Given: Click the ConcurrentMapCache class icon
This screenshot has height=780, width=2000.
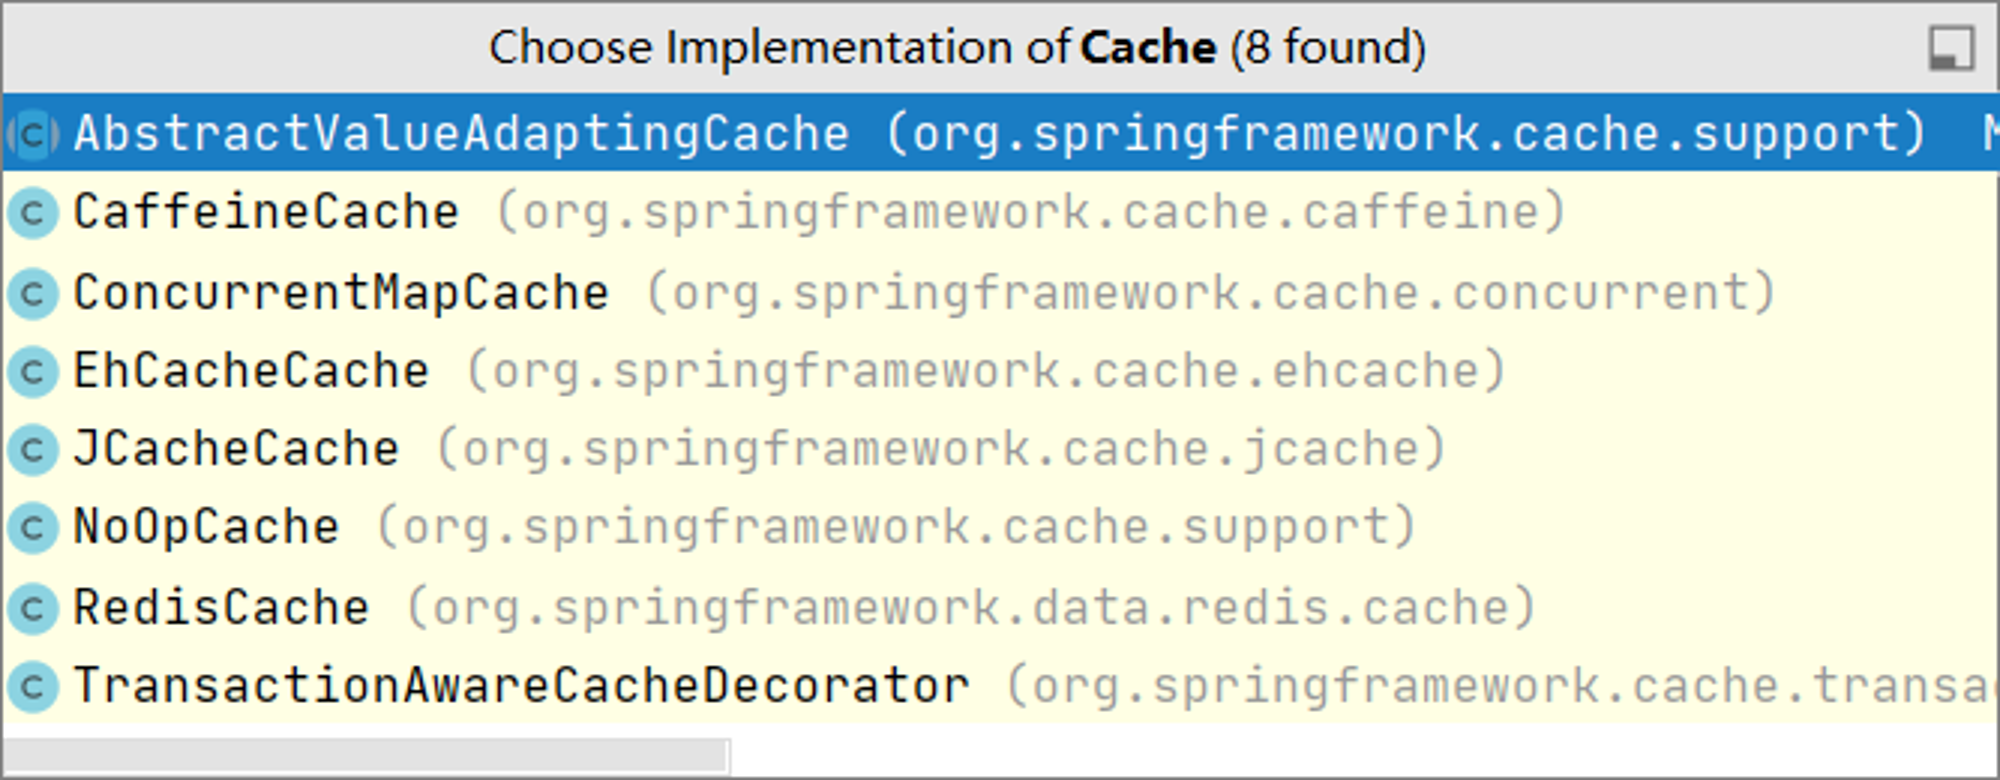Looking at the screenshot, I should point(33,293).
